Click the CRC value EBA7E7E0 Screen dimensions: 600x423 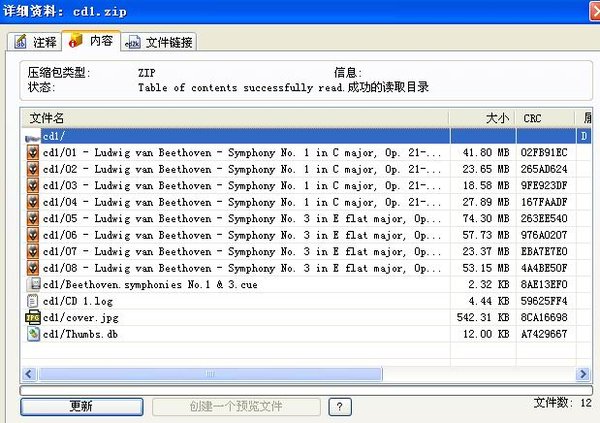[544, 252]
